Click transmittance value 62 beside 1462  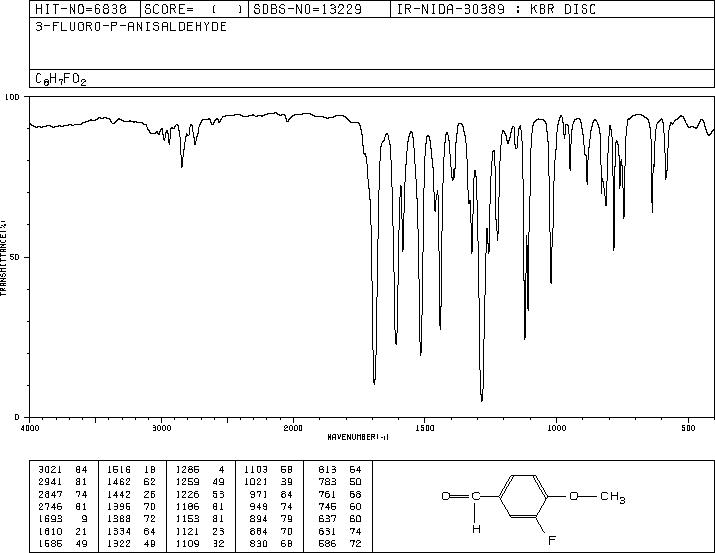click(150, 482)
